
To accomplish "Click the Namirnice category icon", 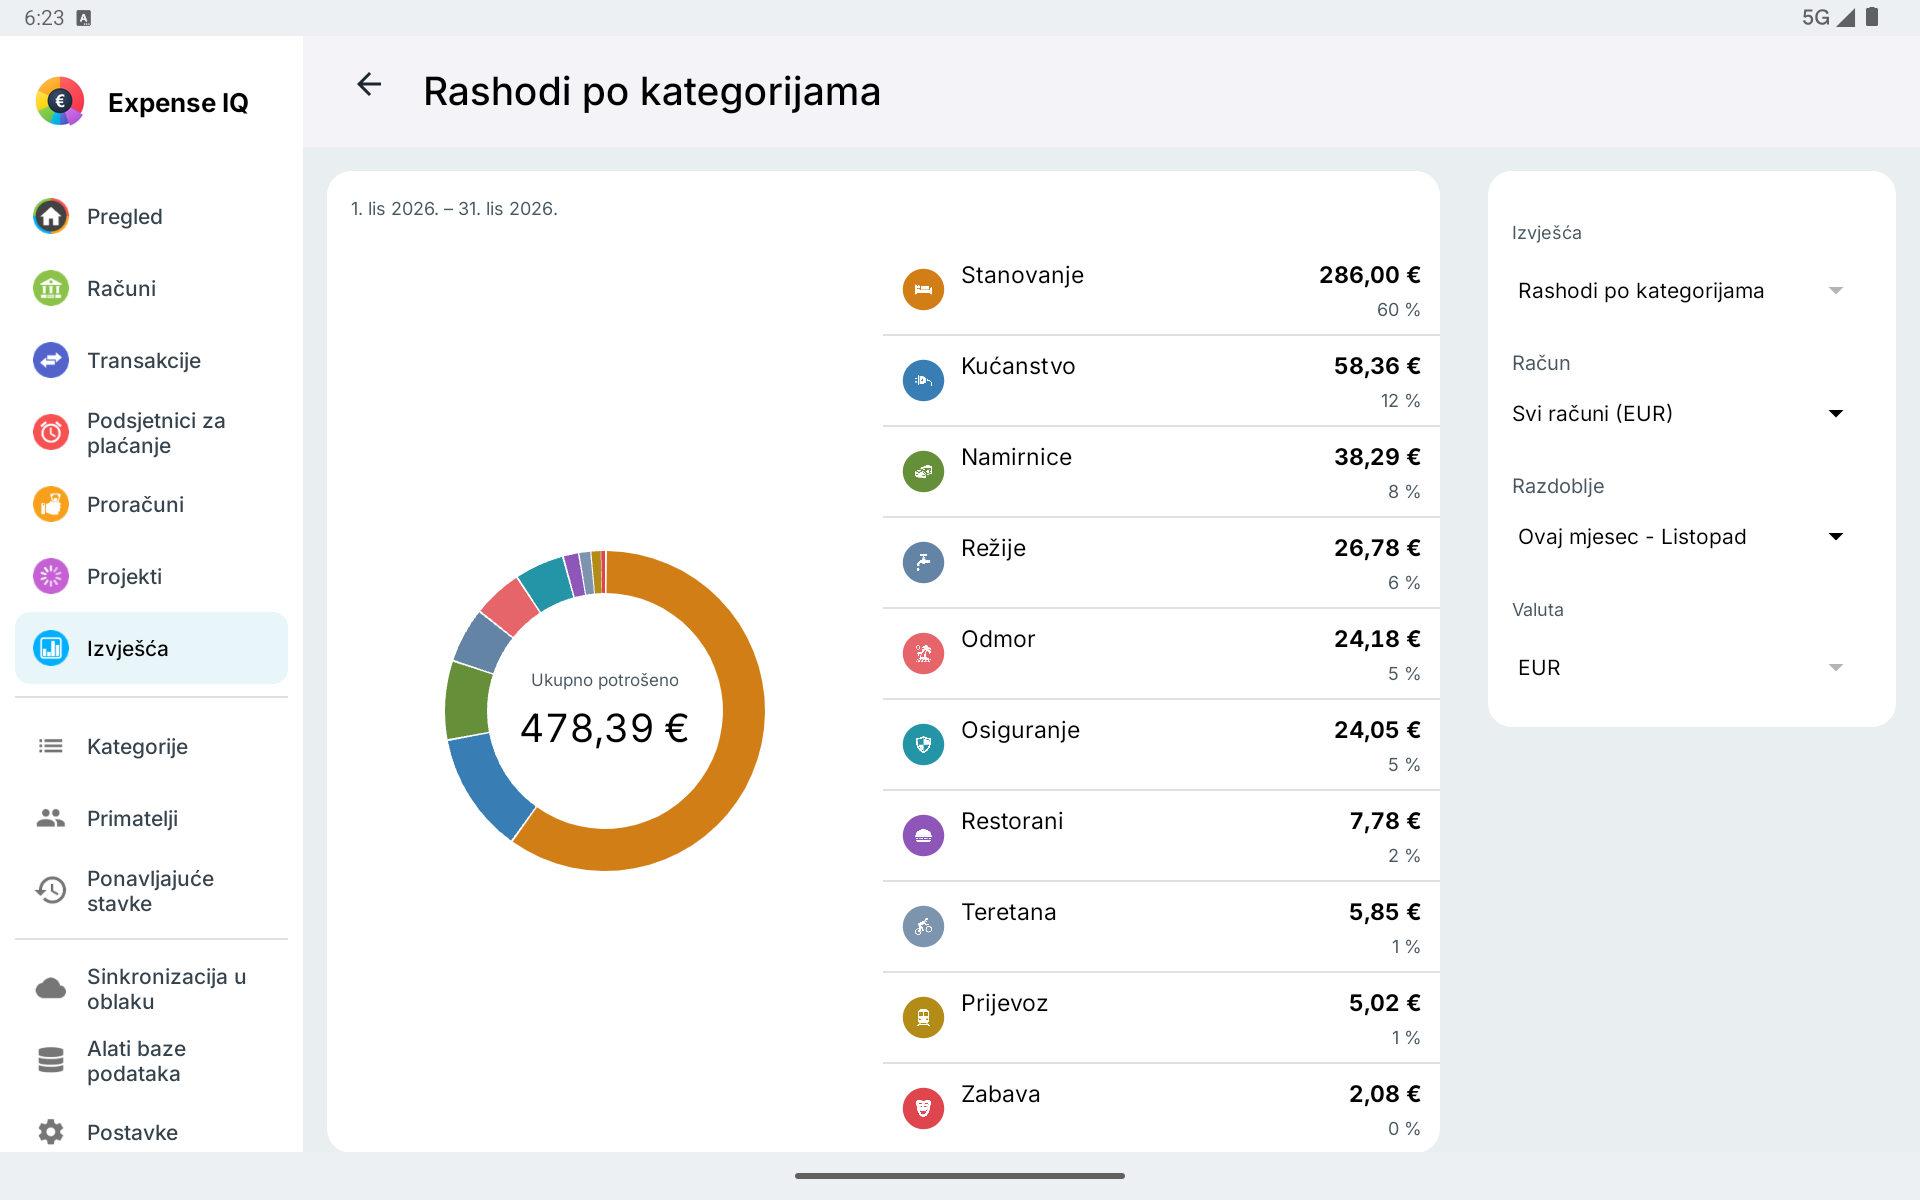I will (923, 472).
